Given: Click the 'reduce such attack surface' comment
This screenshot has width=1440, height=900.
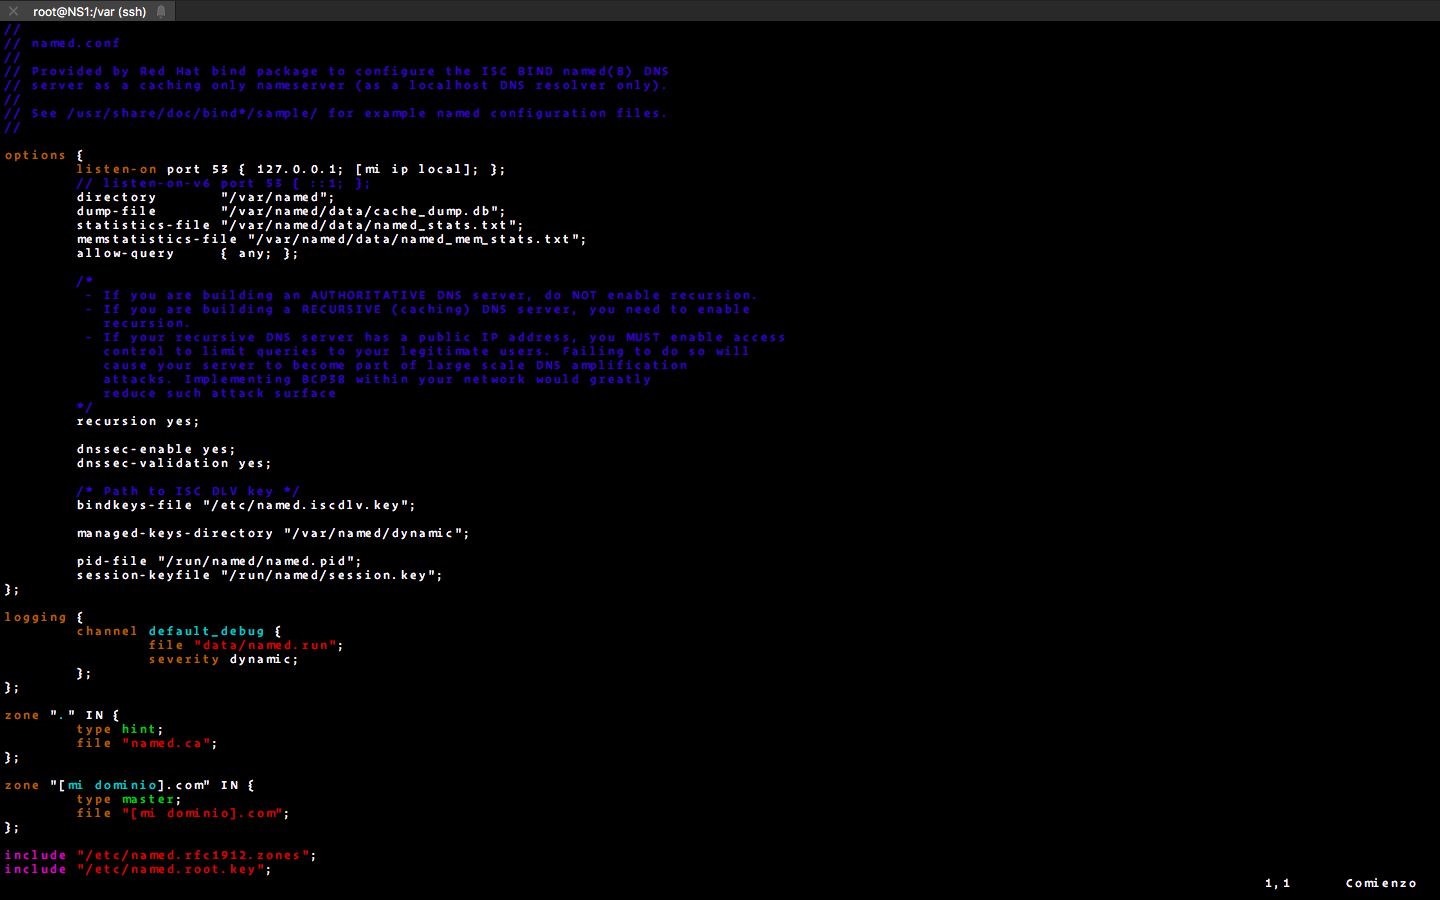Looking at the screenshot, I should tap(220, 393).
